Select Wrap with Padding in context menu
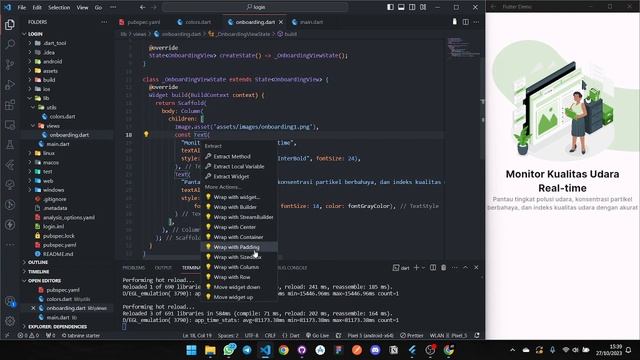 pyautogui.click(x=239, y=247)
